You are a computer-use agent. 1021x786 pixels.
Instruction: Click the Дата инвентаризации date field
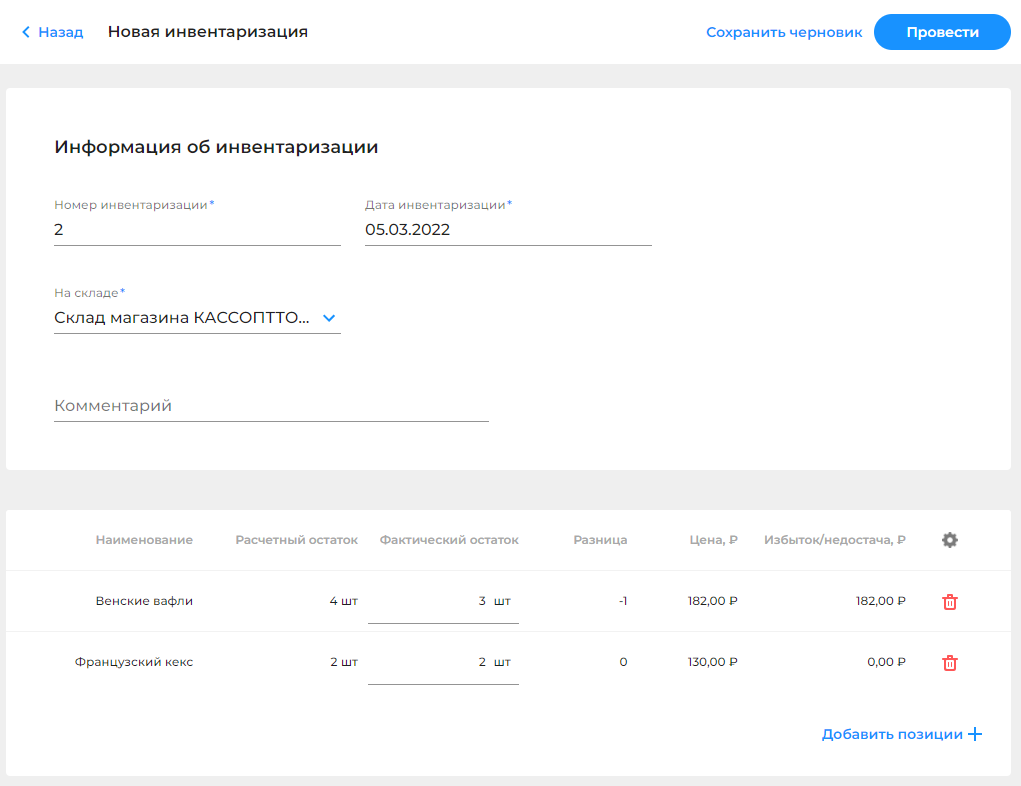click(x=507, y=230)
